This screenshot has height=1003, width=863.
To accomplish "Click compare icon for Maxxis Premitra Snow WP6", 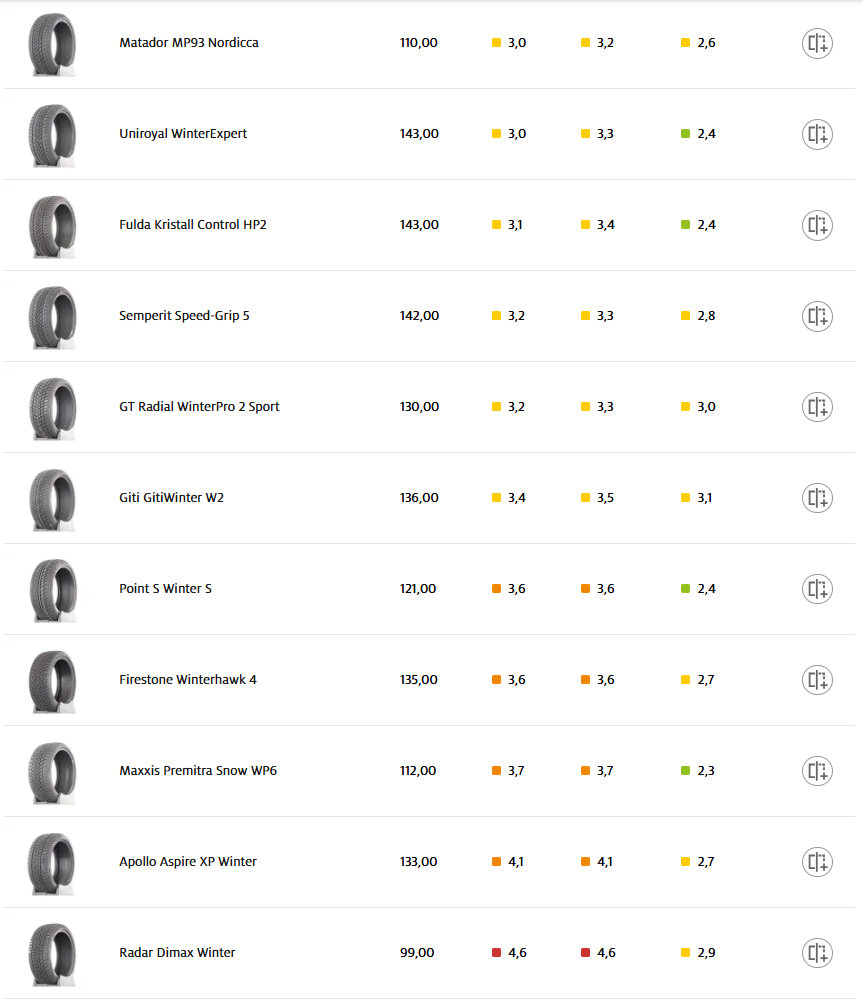I will [x=817, y=771].
